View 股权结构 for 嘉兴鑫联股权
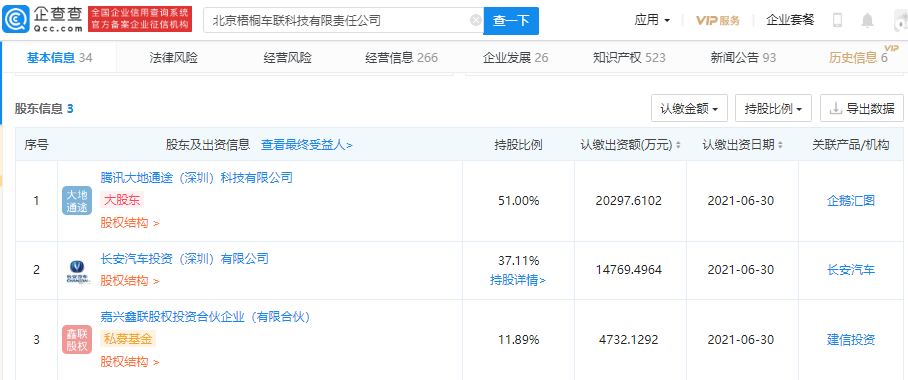The width and height of the screenshot is (908, 380). click(130, 362)
